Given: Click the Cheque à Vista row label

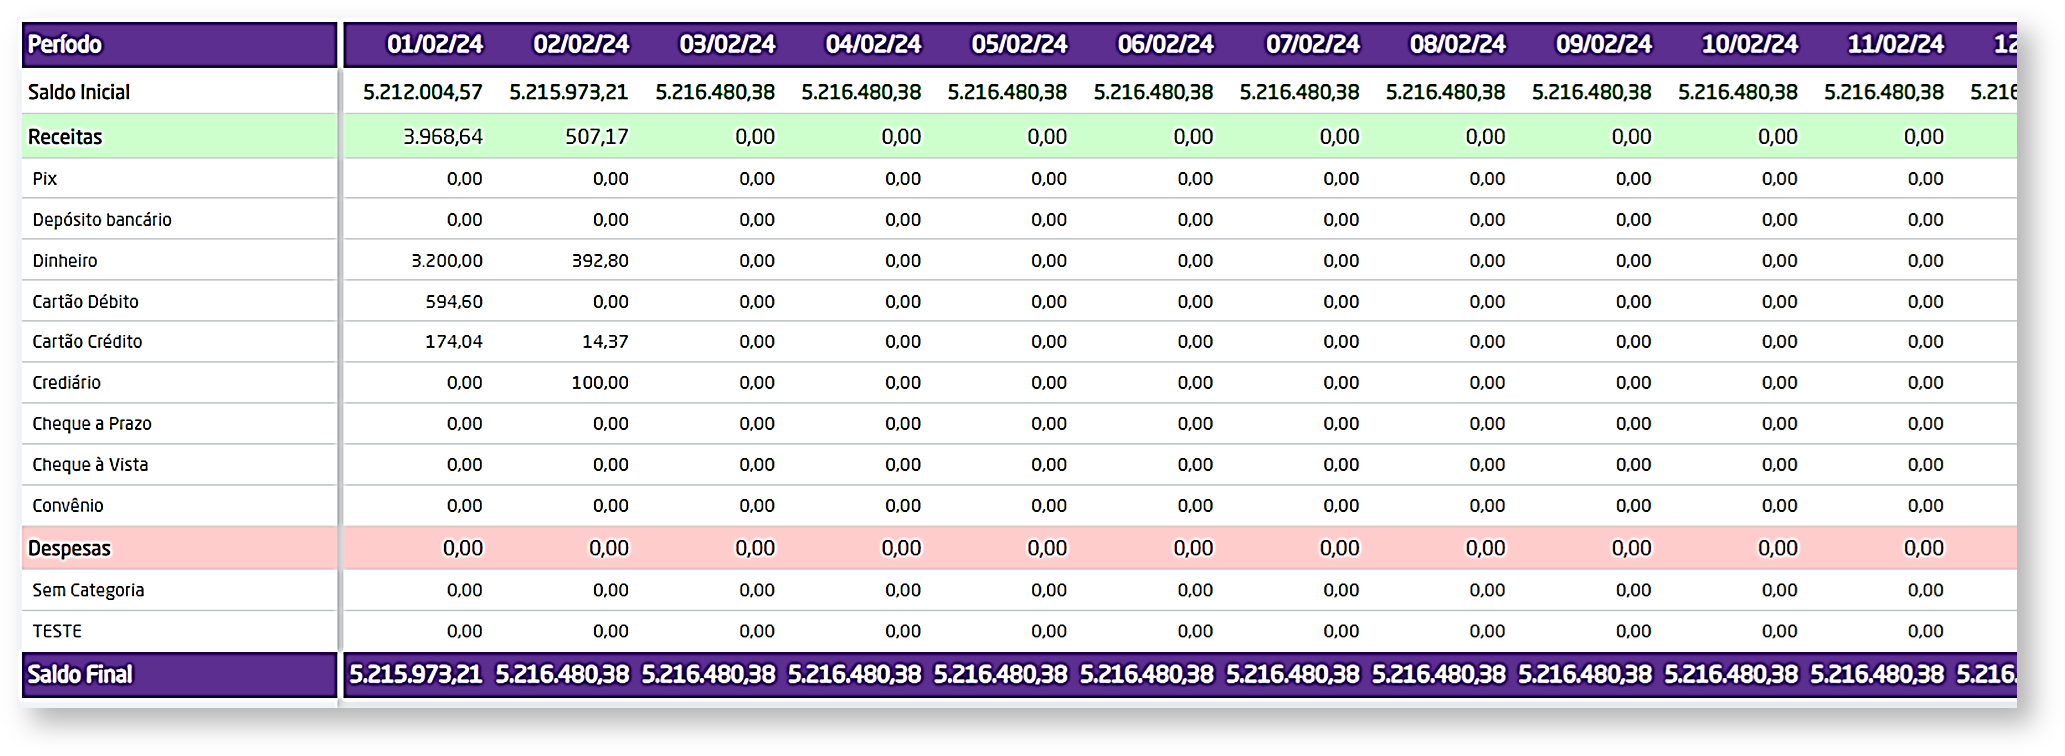Looking at the screenshot, I should click(90, 465).
